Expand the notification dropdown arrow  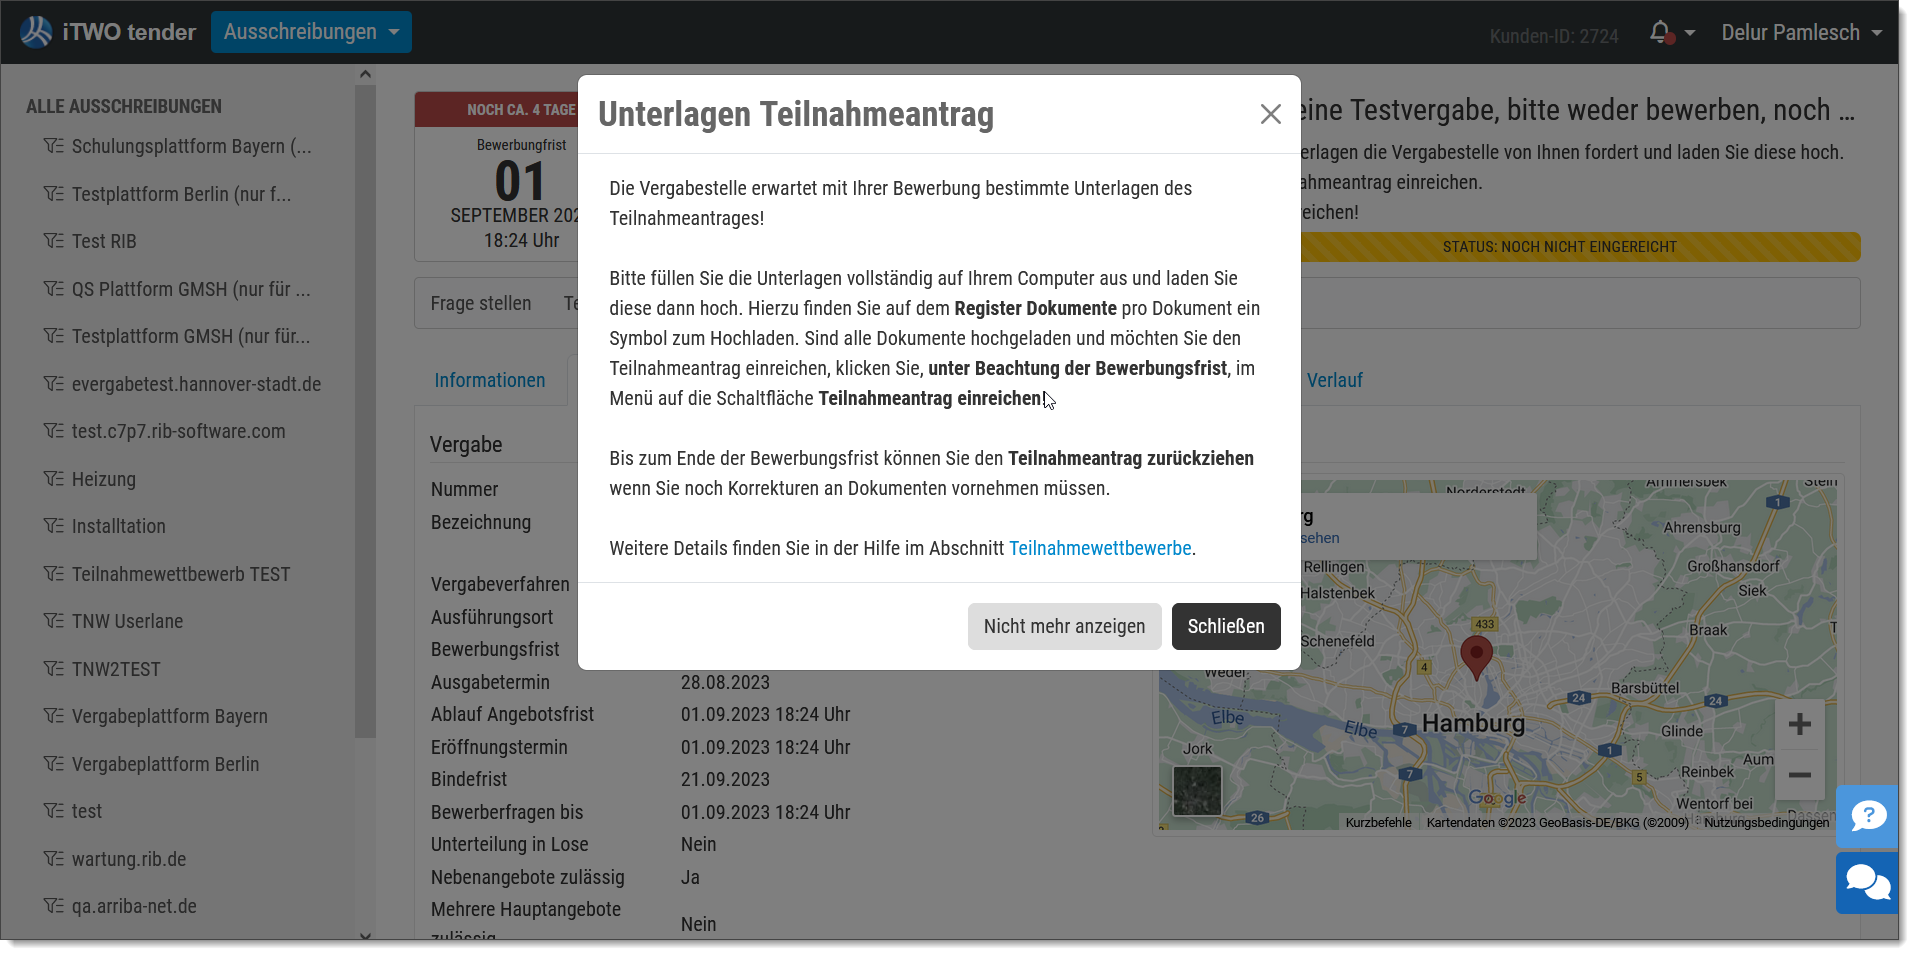[x=1690, y=33]
